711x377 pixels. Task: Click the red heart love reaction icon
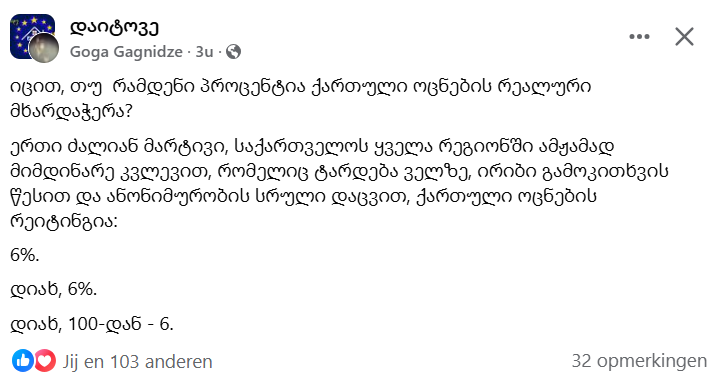point(44,361)
